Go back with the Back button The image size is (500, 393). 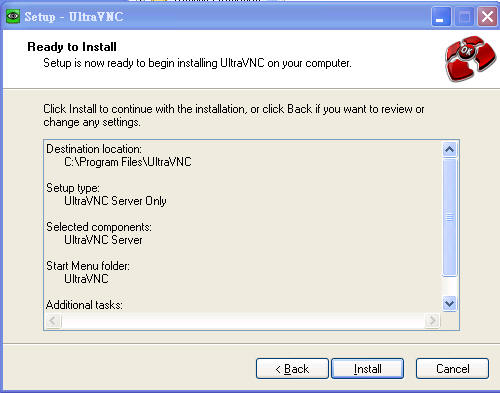point(292,369)
